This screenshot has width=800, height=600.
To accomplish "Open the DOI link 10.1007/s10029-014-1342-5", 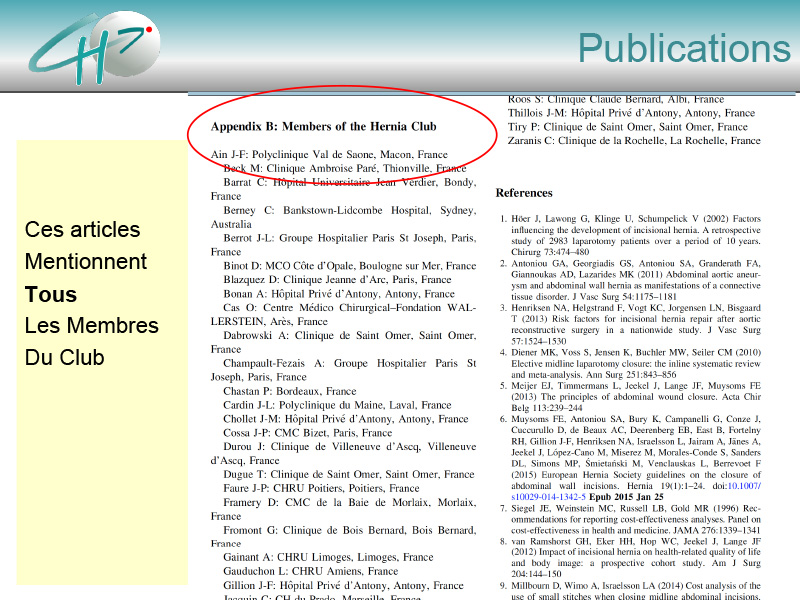I will pos(636,491).
